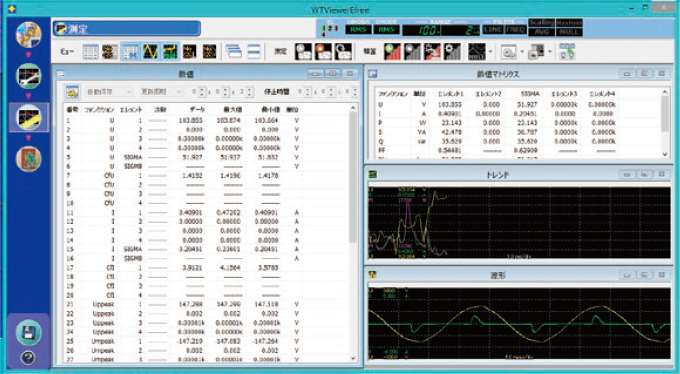Click the exit door icon in the sidebar
Image resolution: width=680 pixels, height=374 pixels.
tap(29, 159)
